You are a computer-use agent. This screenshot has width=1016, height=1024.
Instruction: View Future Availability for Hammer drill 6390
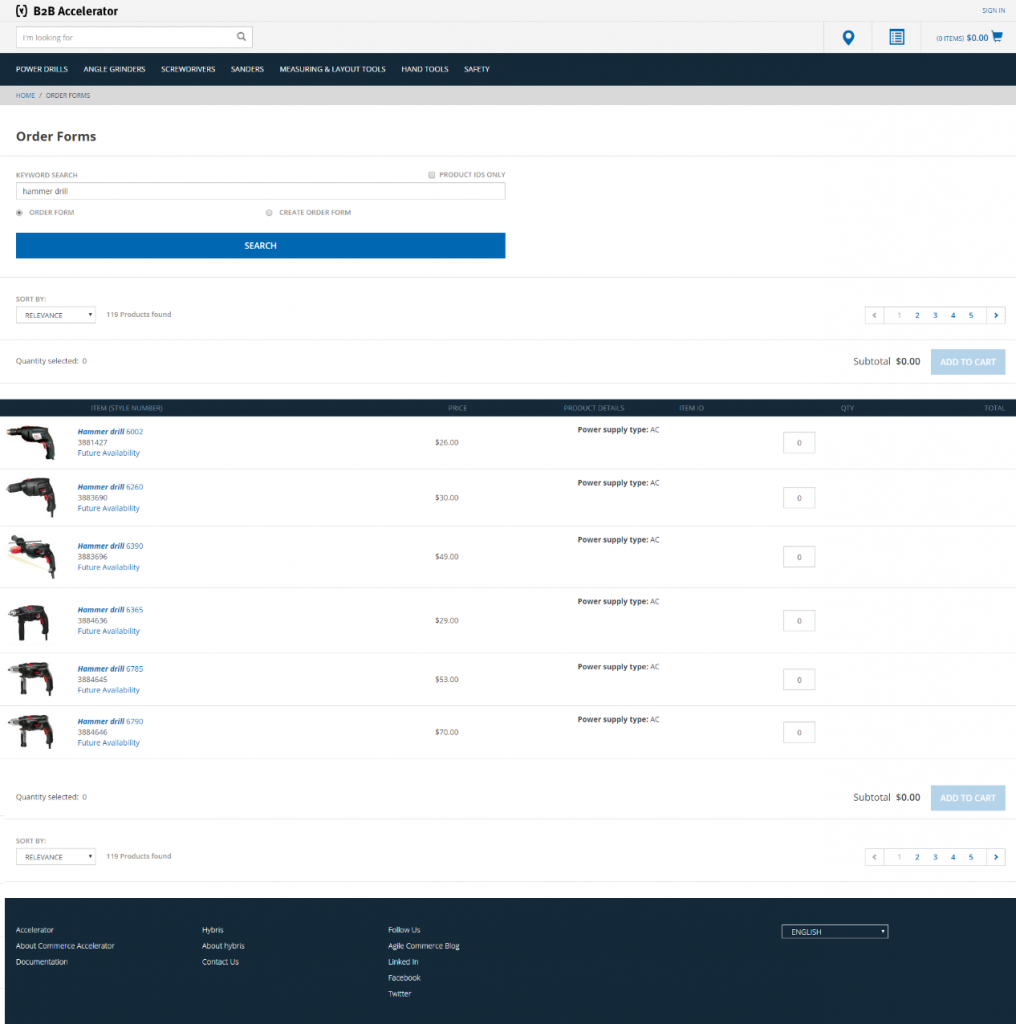coord(108,568)
